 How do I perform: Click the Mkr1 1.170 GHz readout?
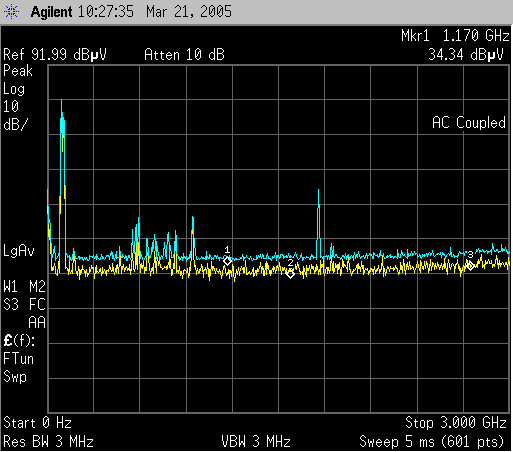pos(455,36)
